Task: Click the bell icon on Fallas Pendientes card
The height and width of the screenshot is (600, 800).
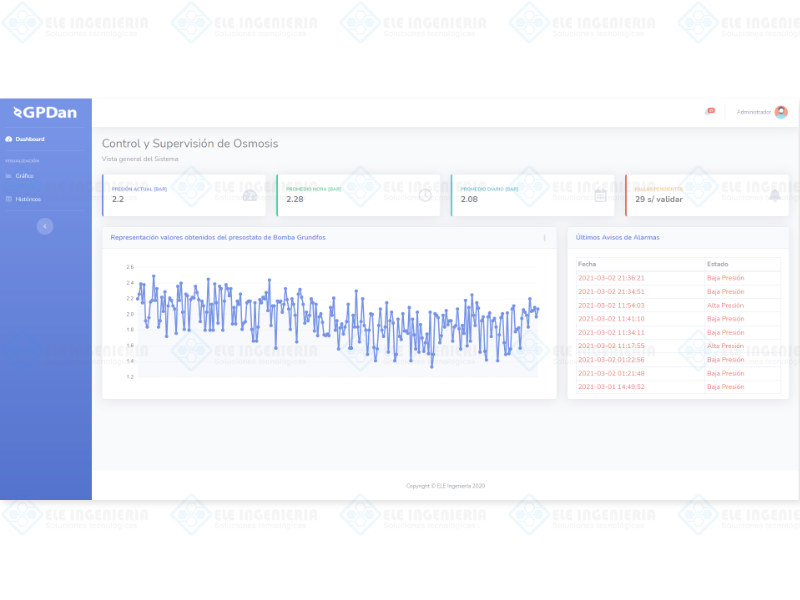Action: (775, 195)
